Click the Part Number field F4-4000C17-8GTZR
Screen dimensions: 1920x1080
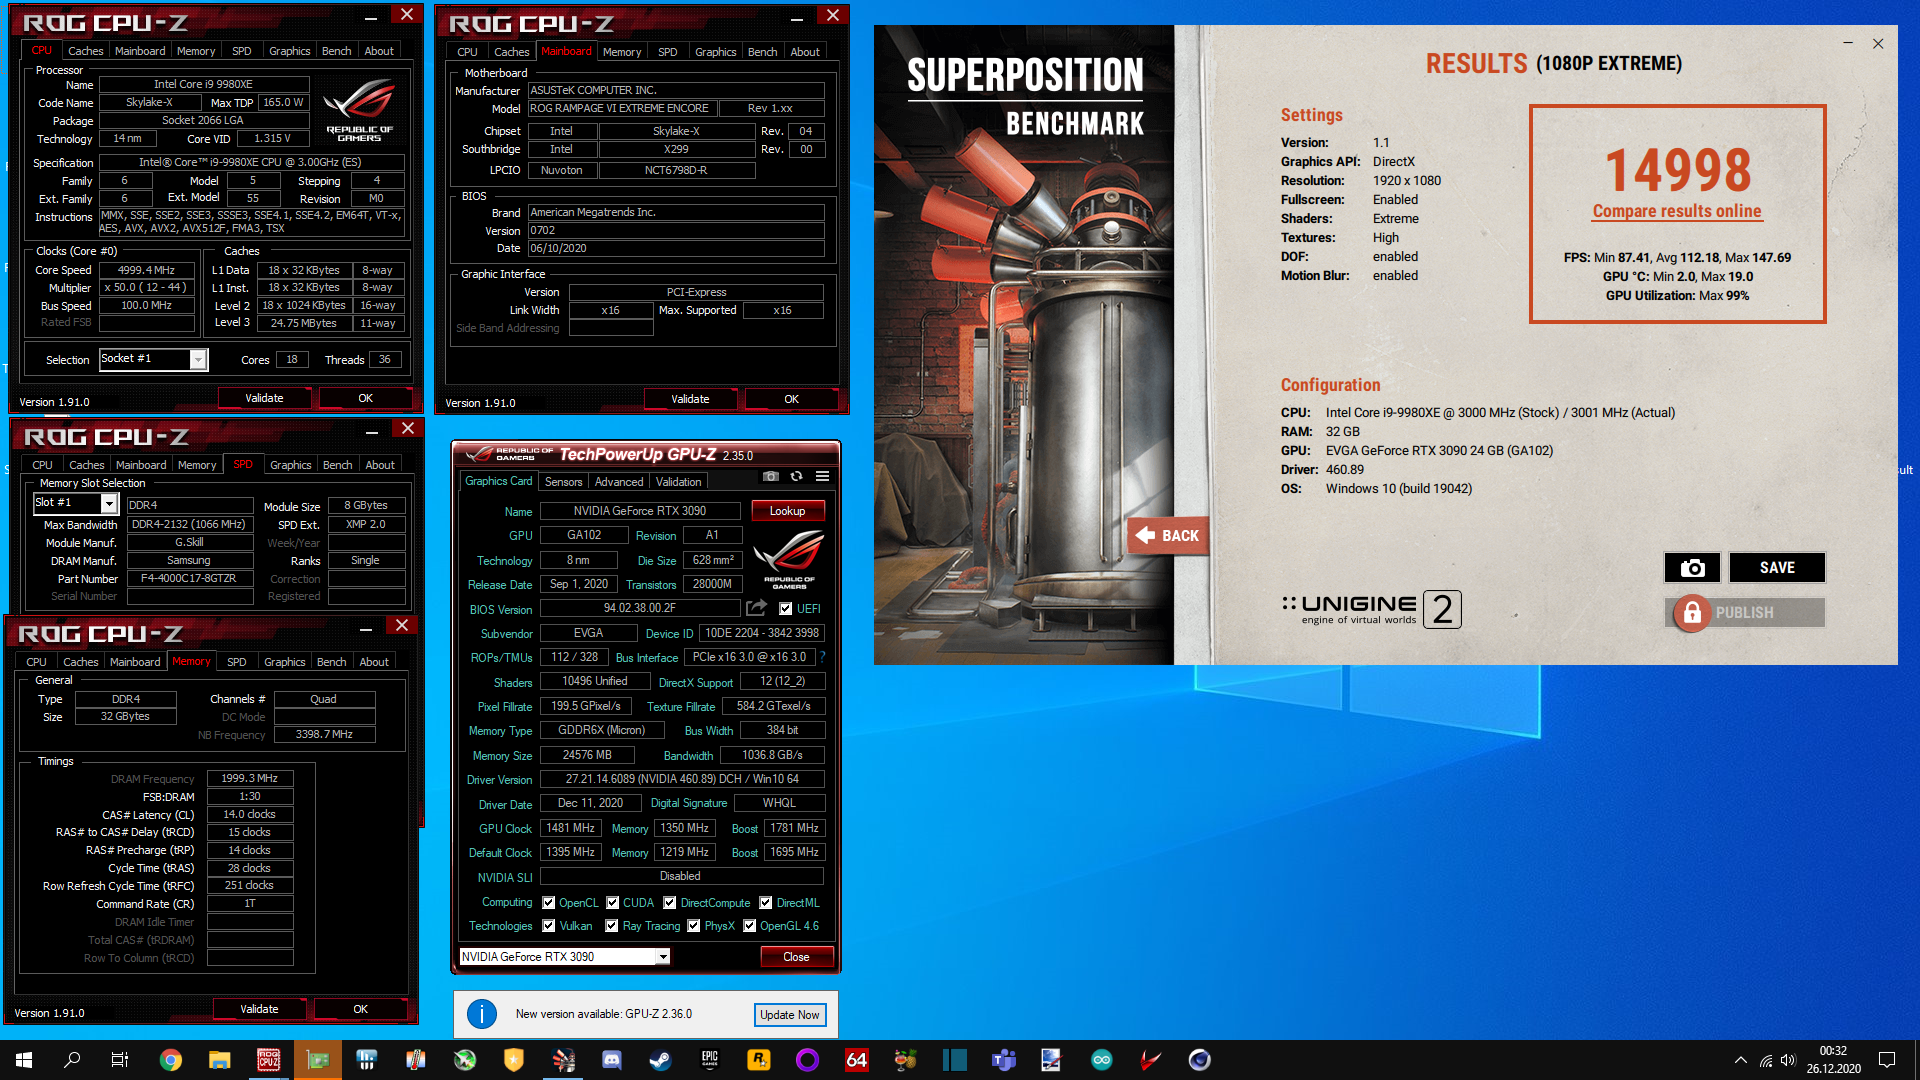click(x=189, y=579)
